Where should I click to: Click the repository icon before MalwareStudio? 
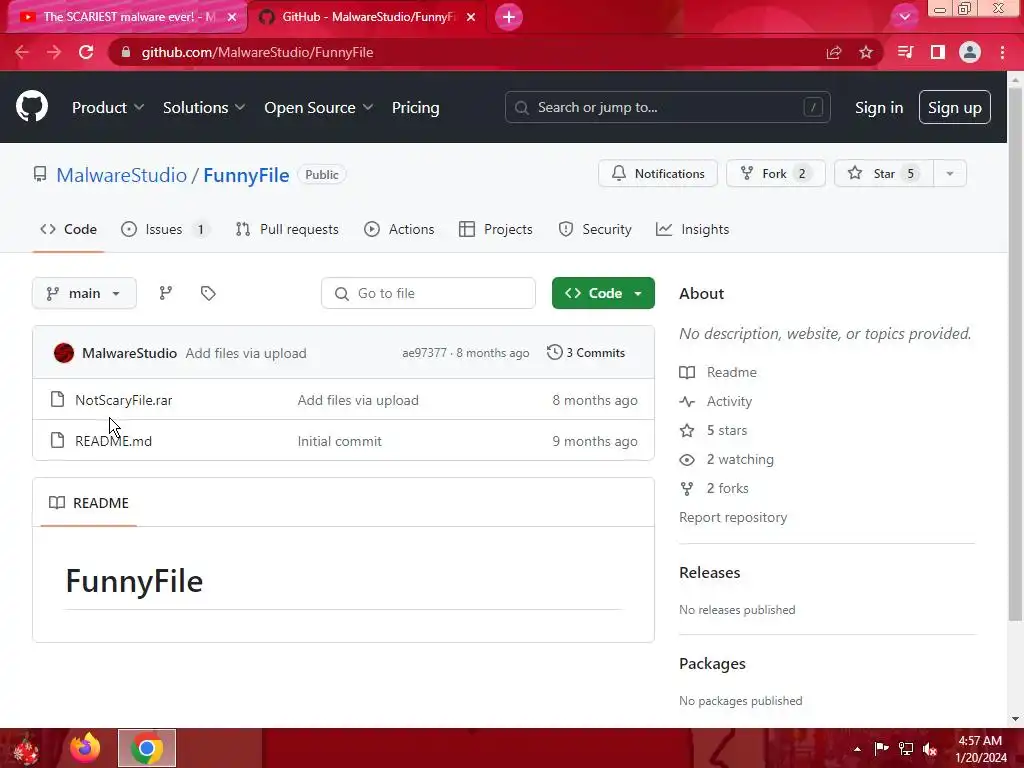40,174
